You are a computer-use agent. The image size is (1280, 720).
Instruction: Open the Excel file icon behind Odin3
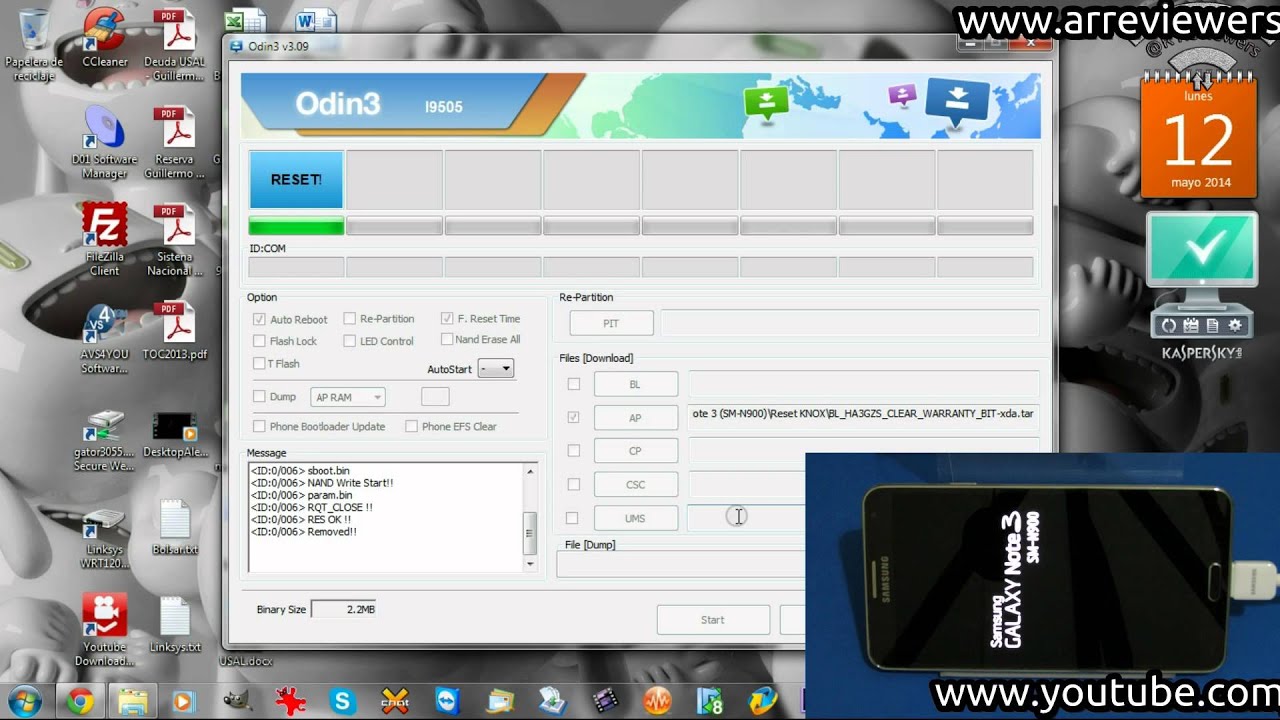(246, 20)
